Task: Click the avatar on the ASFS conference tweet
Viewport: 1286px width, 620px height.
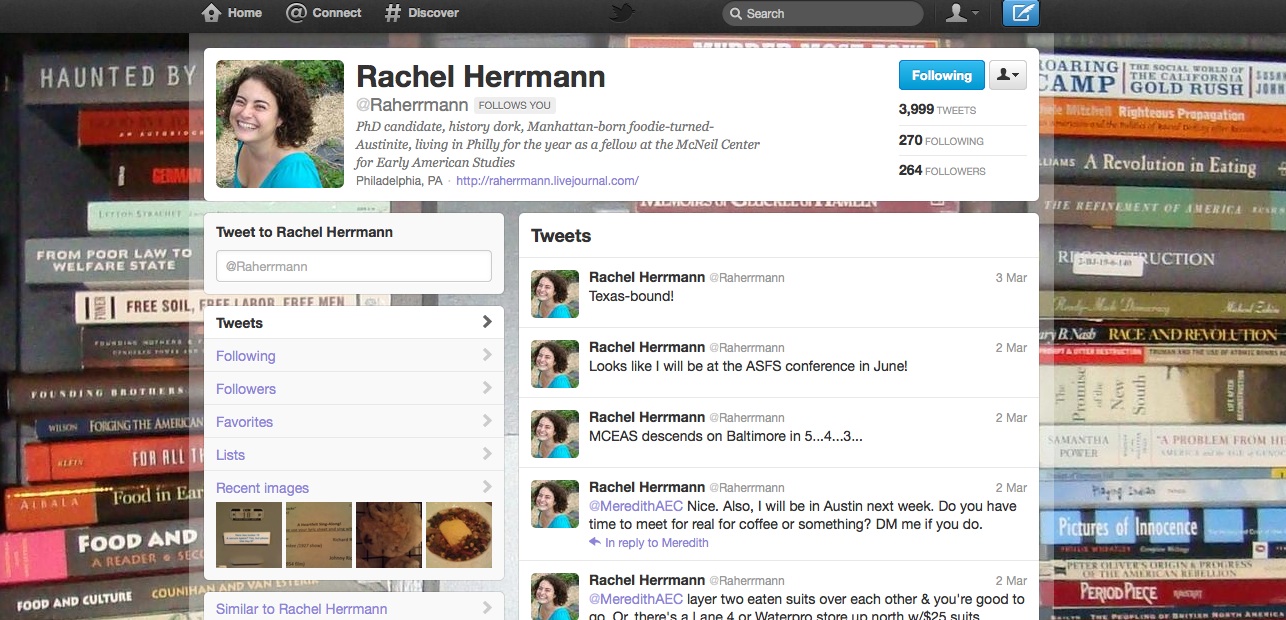Action: pos(555,364)
